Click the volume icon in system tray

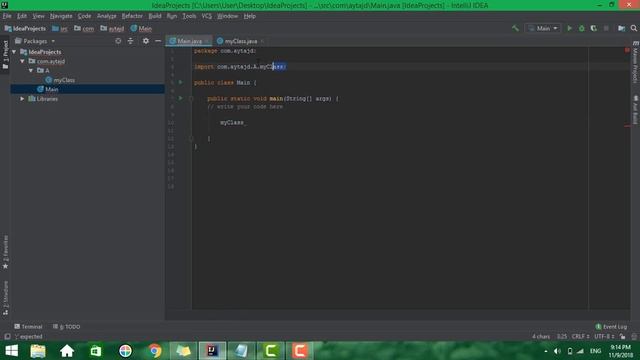(x=557, y=351)
